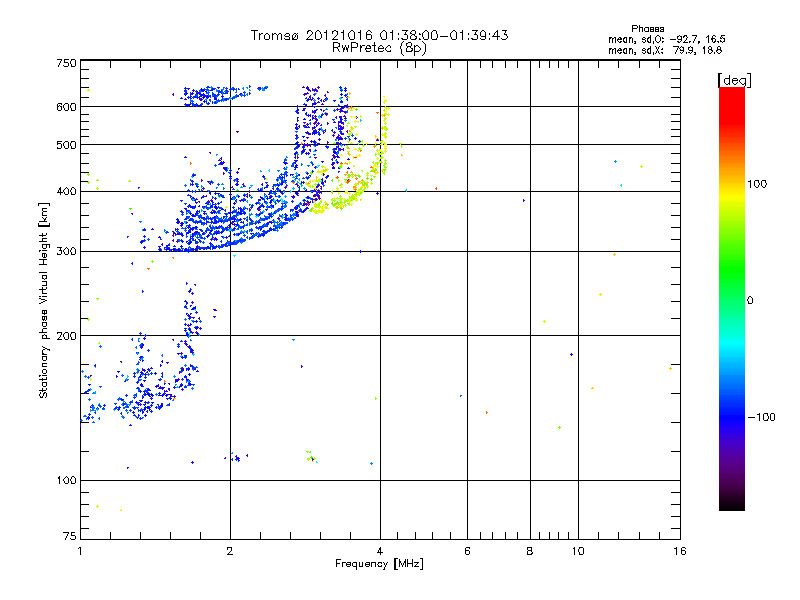Click the 'mean, sd,X: 79.9, 18.8' statistic
Screen dimensions: 800x600
pos(665,50)
